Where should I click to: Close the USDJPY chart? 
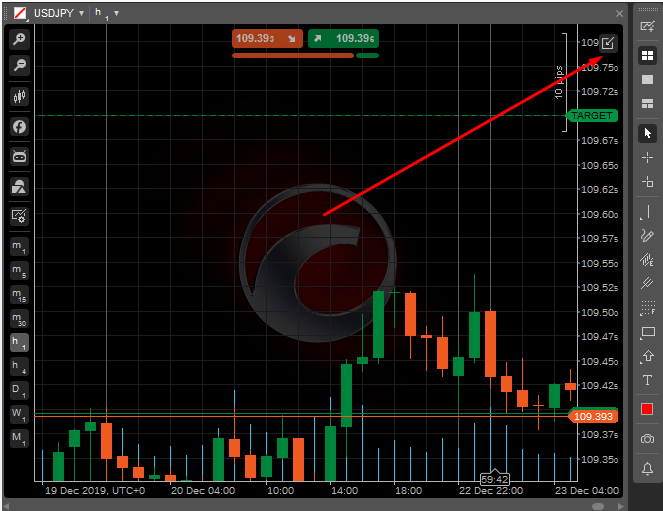619,14
